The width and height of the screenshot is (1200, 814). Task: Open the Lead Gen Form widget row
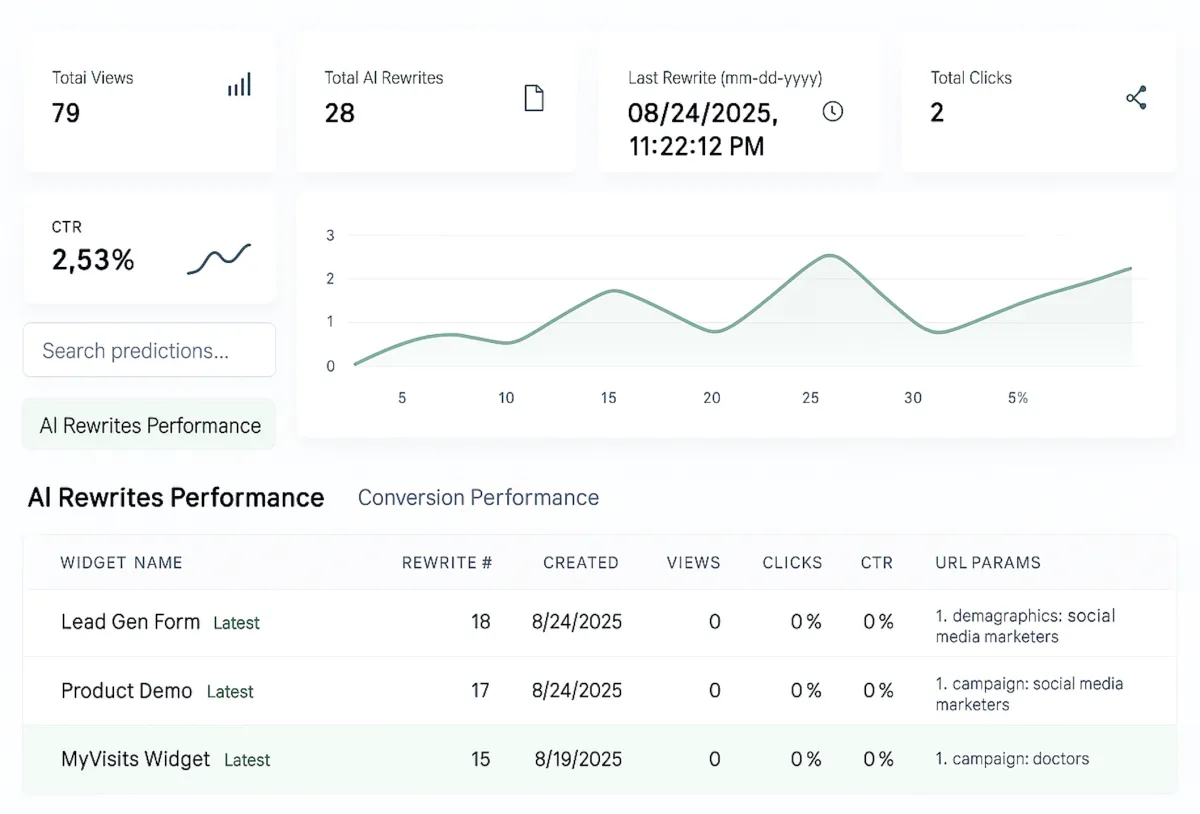click(x=130, y=622)
